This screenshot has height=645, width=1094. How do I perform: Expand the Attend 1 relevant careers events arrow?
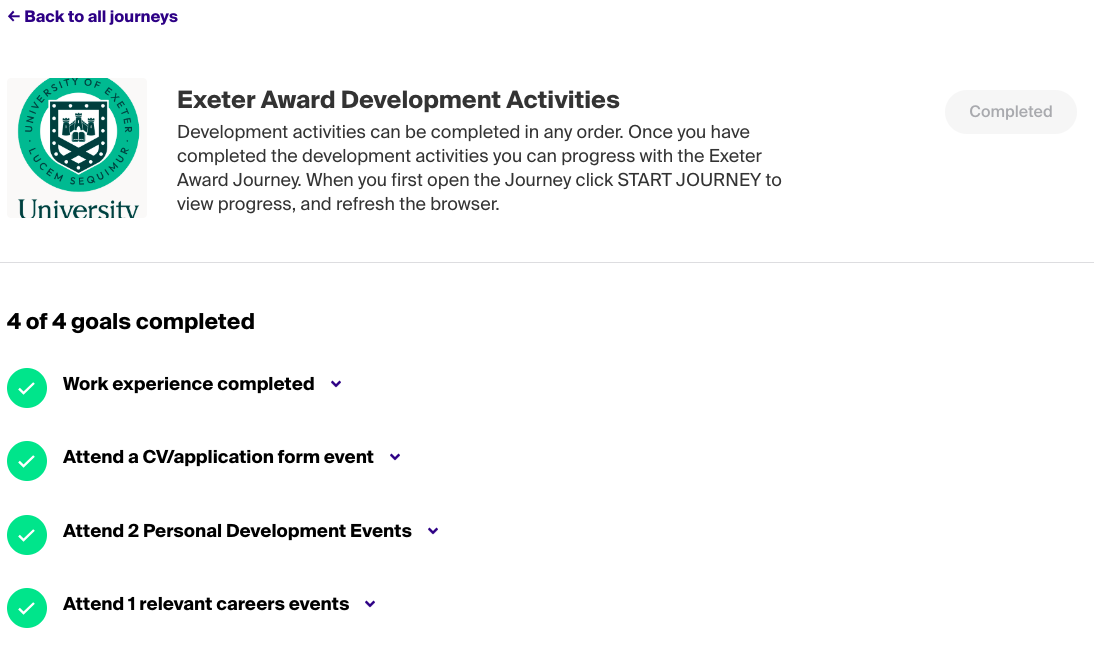tap(370, 604)
